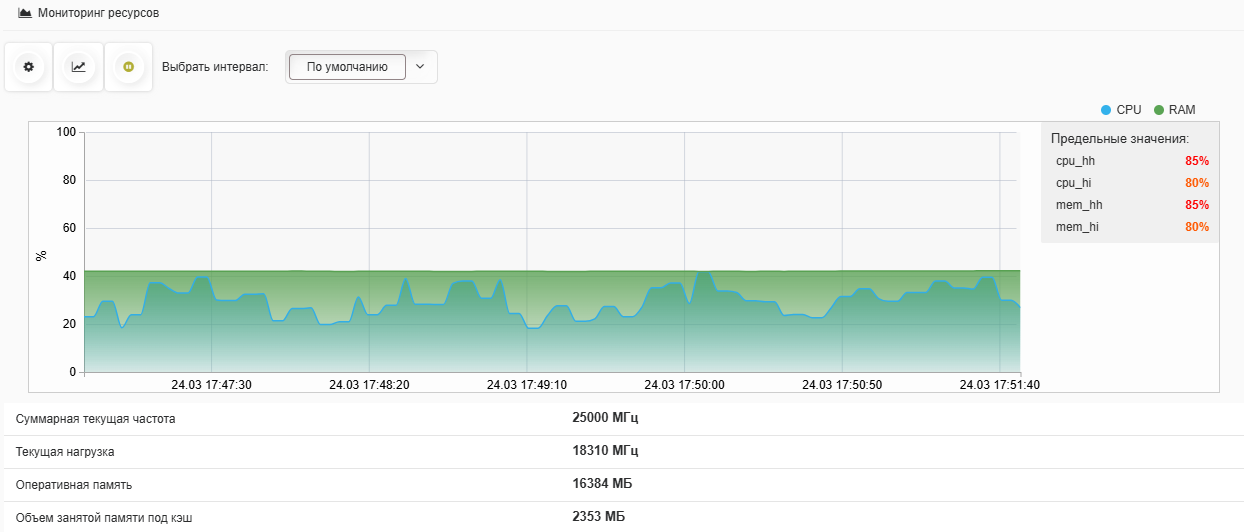
Task: Open the settings gear button
Action: point(28,67)
